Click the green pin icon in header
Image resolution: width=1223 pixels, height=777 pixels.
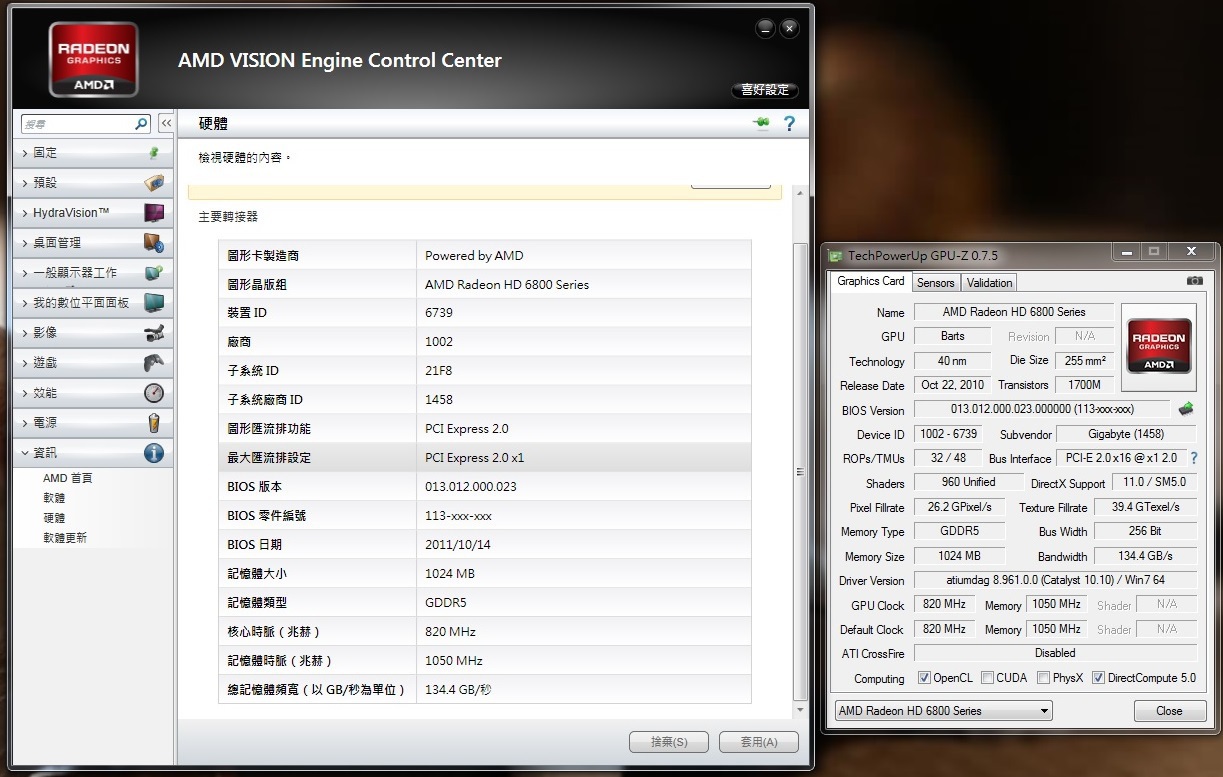pyautogui.click(x=762, y=123)
